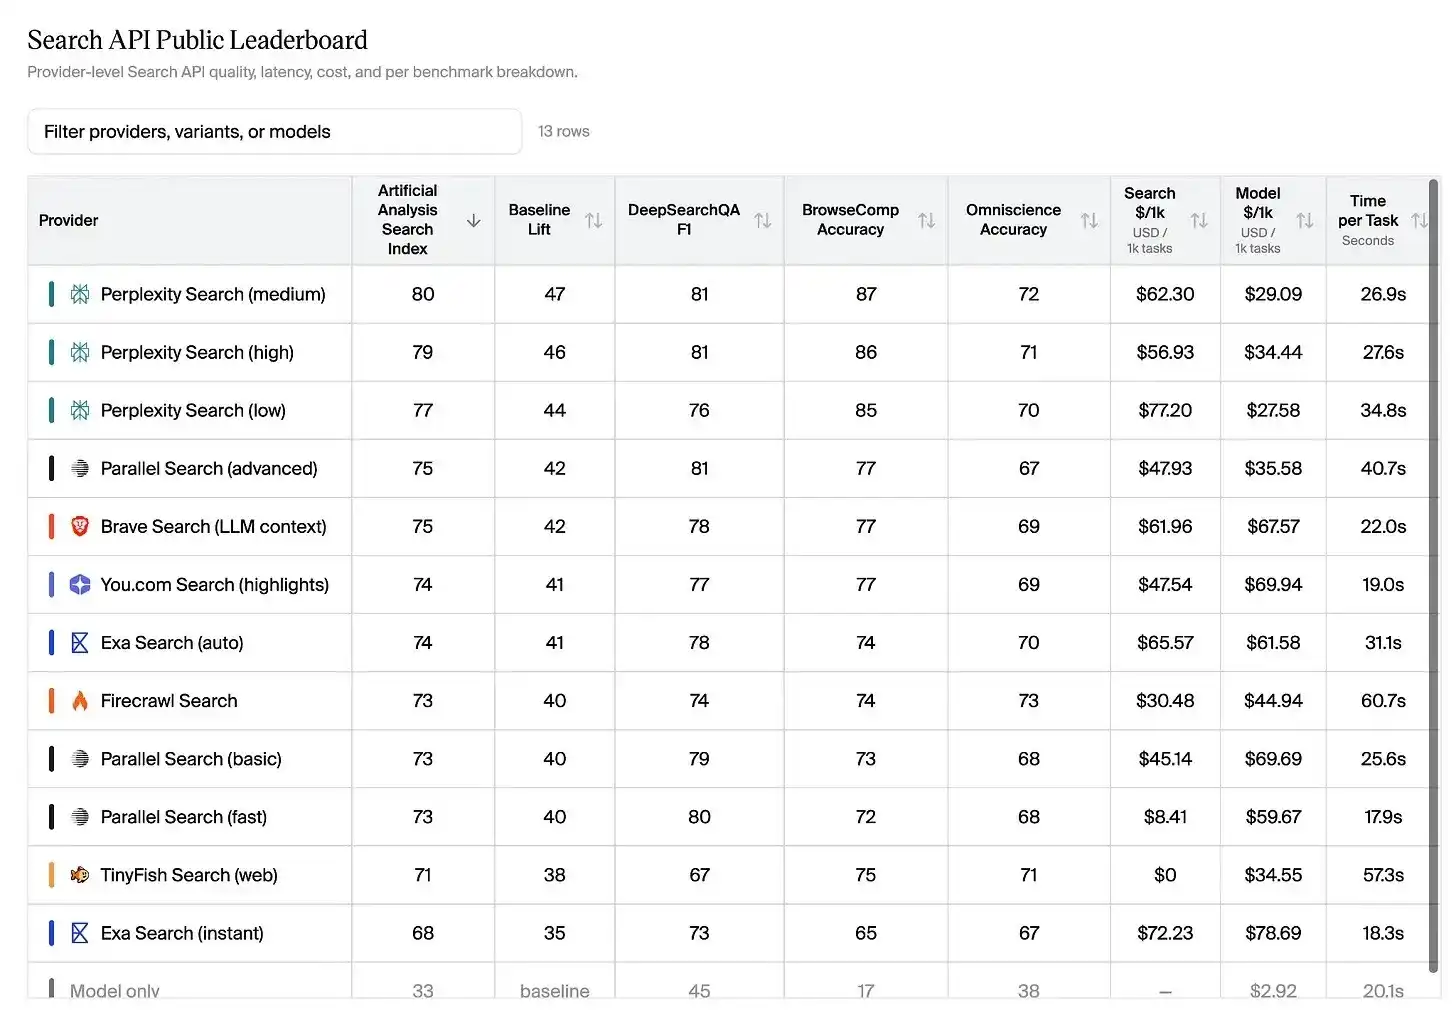Image resolution: width=1456 pixels, height=1019 pixels.
Task: Click the Parallel logo next to Parallel Search (advanced)
Action: 80,468
